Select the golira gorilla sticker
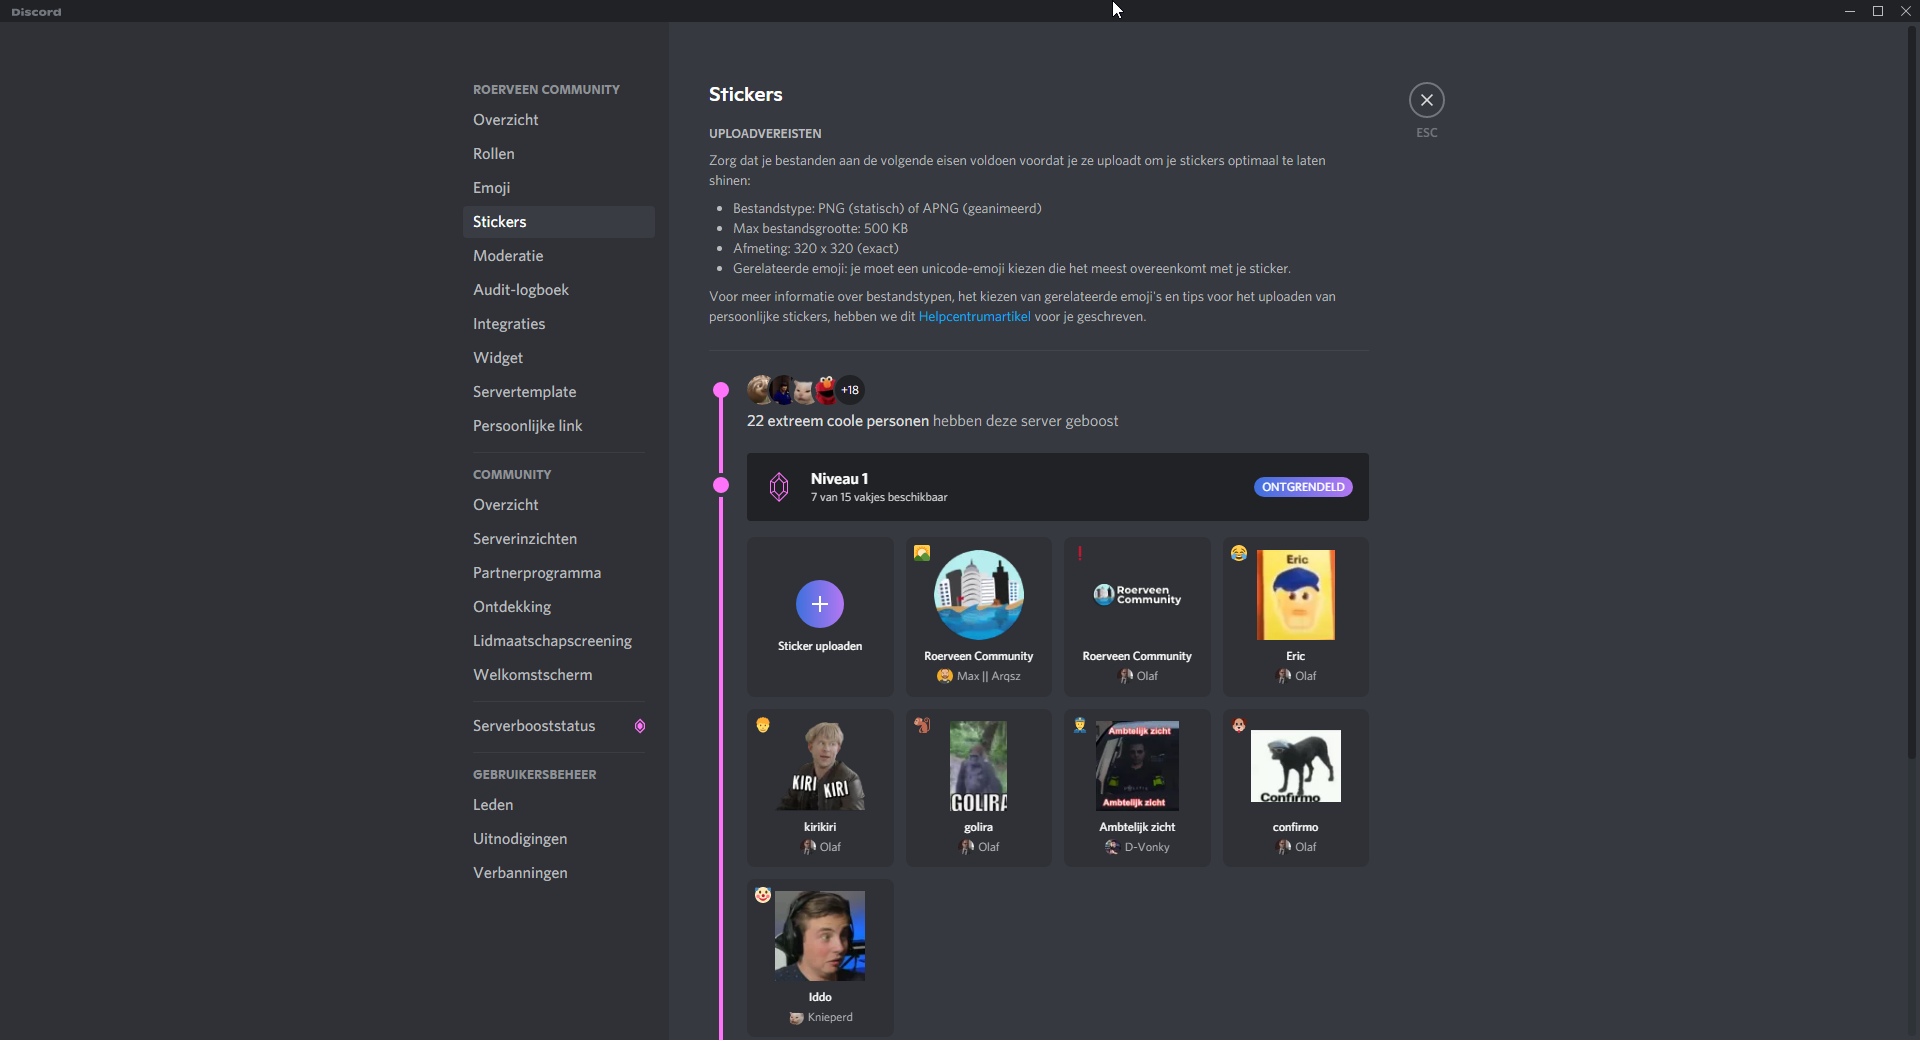The image size is (1920, 1040). (978, 766)
